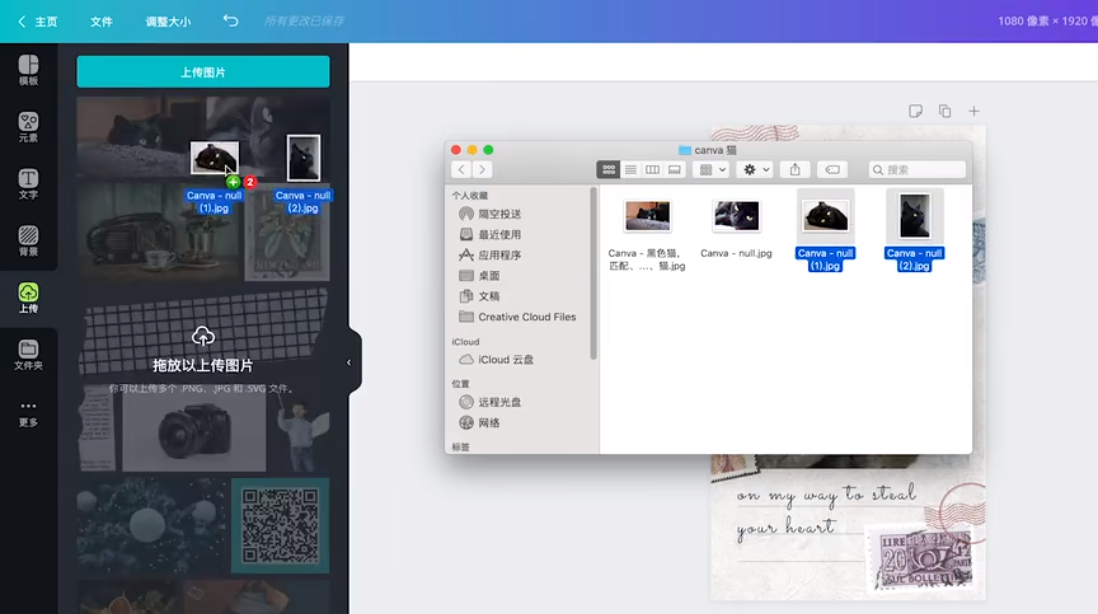This screenshot has width=1098, height=614.
Task: Click the Finder green zoom window button
Action: [488, 150]
